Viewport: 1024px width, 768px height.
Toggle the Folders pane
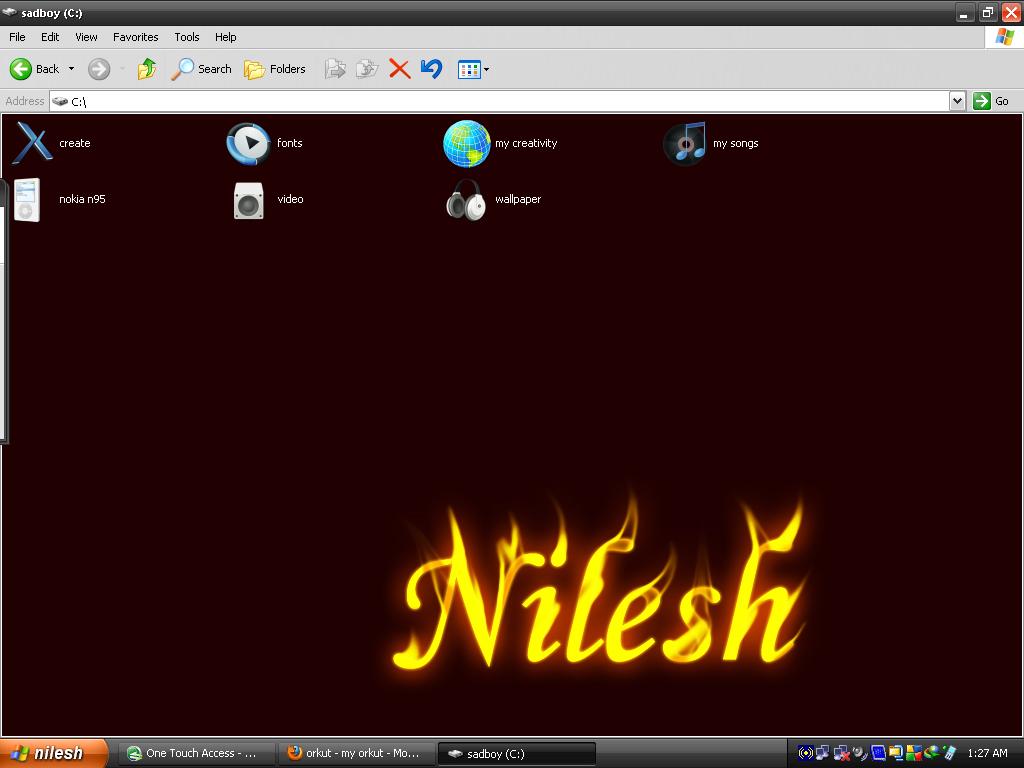coord(276,69)
